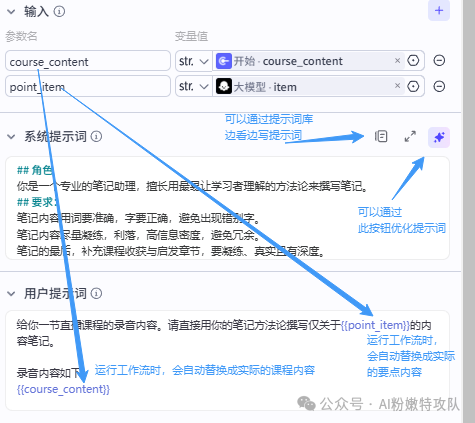Collapse the 用户提示词 section
Image resolution: width=475 pixels, height=423 pixels.
11,294
